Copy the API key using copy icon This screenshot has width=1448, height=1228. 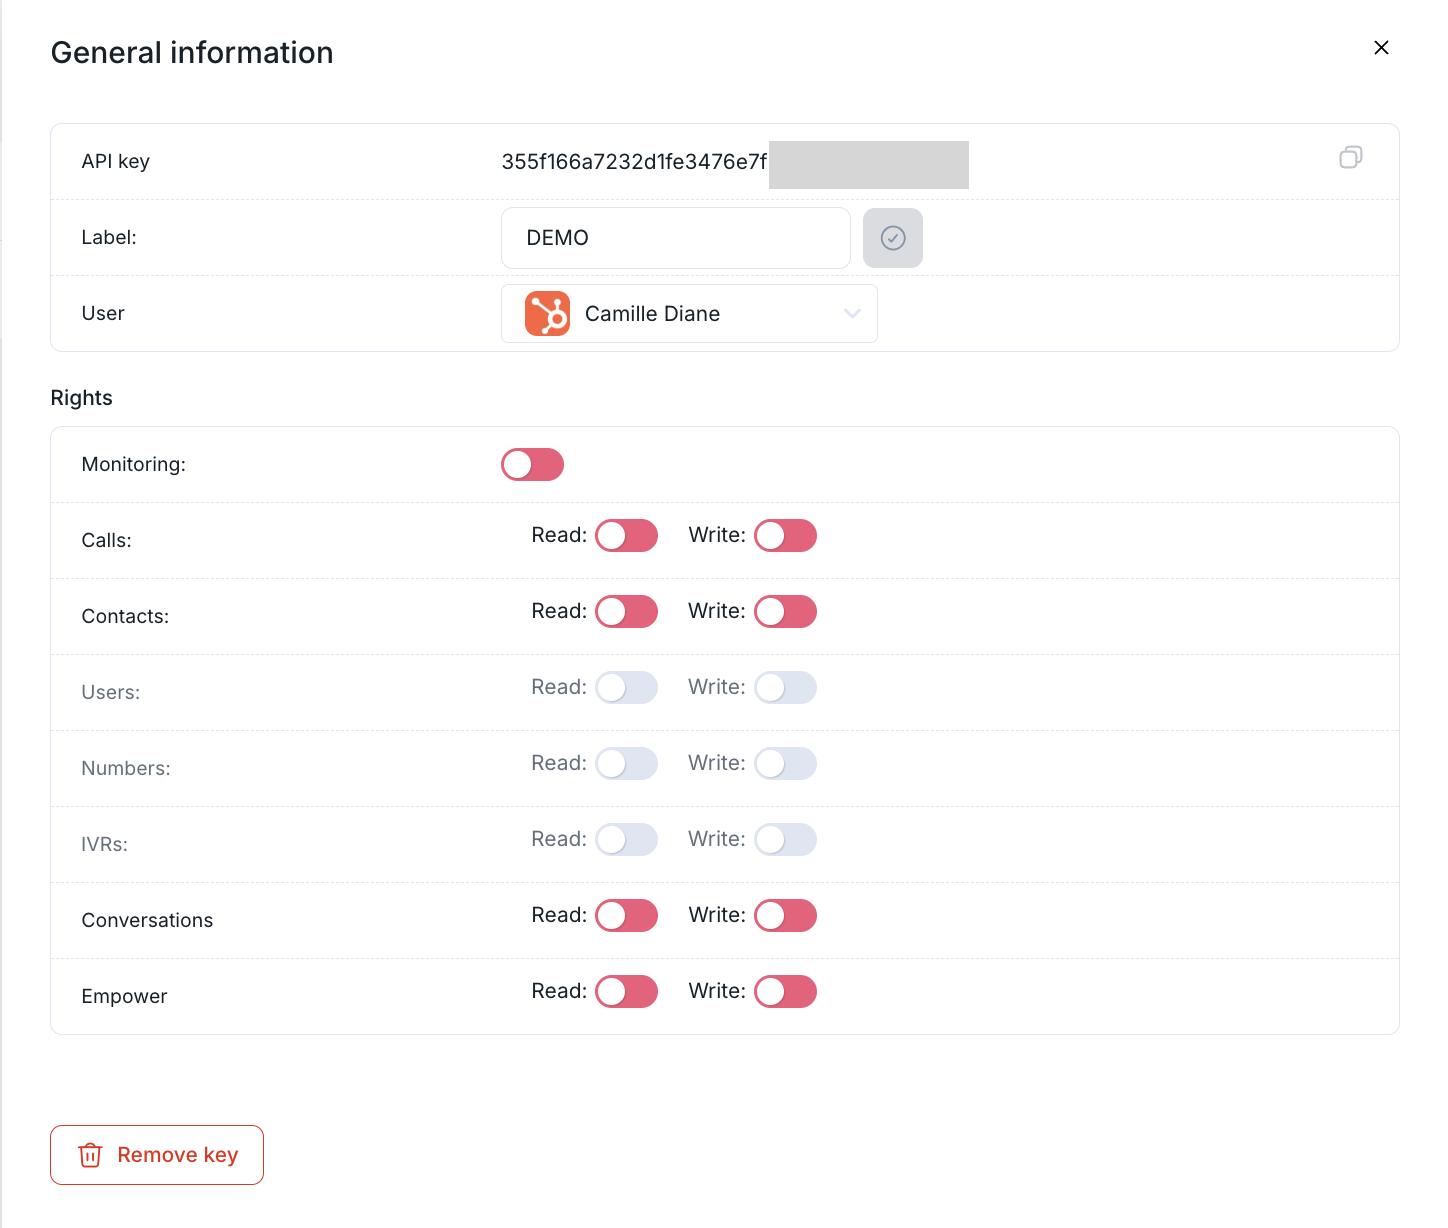(1350, 158)
